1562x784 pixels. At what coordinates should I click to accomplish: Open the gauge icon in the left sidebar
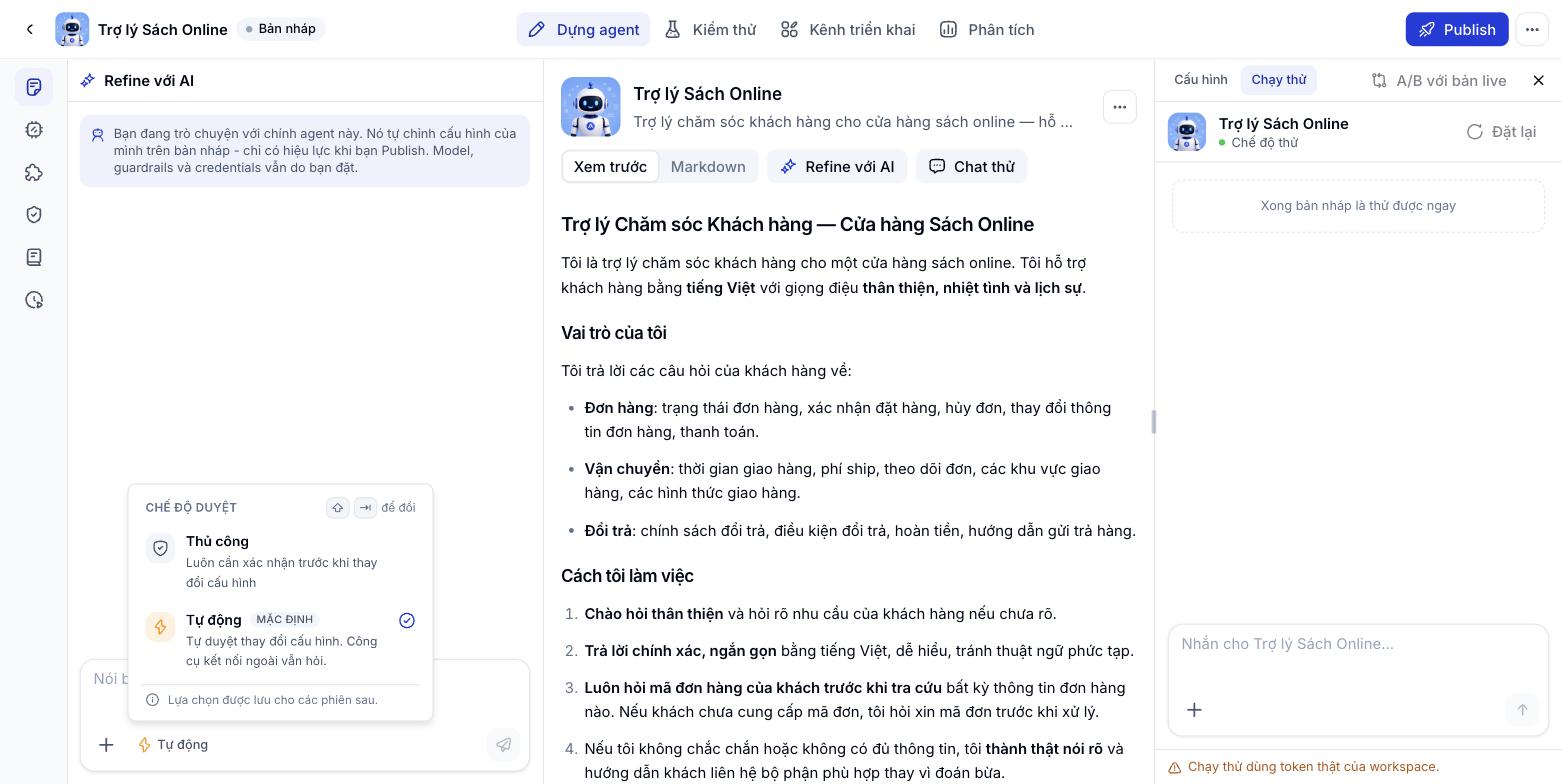point(34,129)
